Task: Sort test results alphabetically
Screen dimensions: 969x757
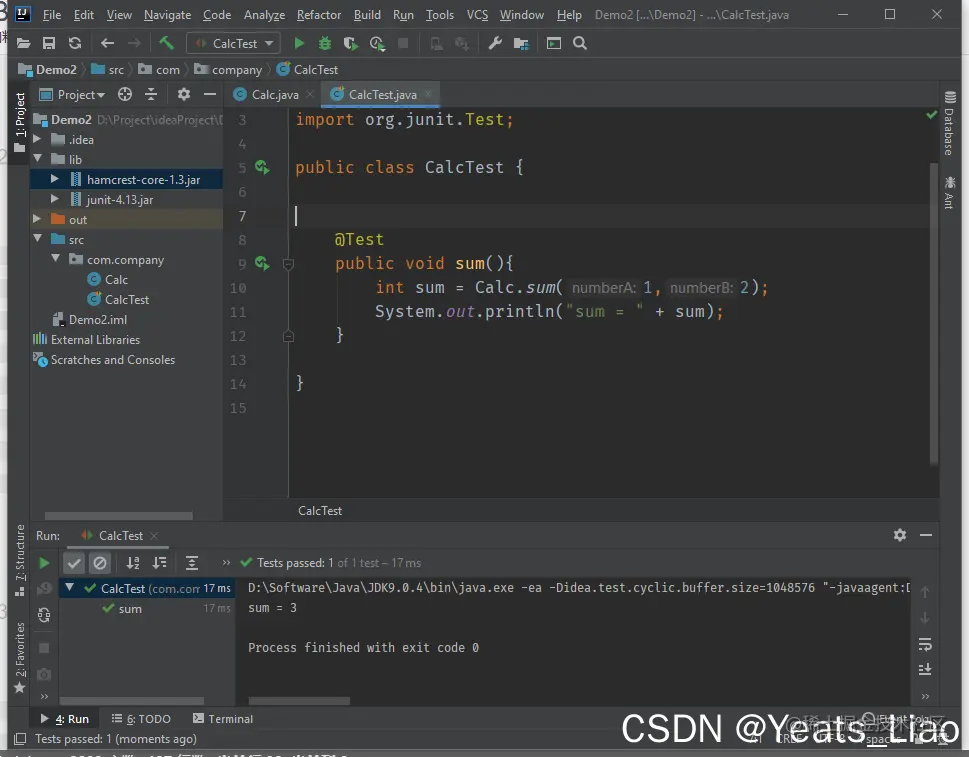Action: point(133,563)
